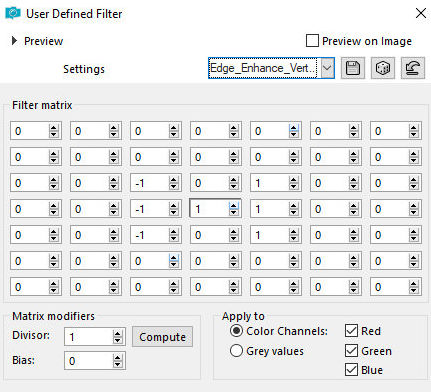Uncheck the Red channel checkbox
The height and width of the screenshot is (392, 431).
(x=351, y=331)
